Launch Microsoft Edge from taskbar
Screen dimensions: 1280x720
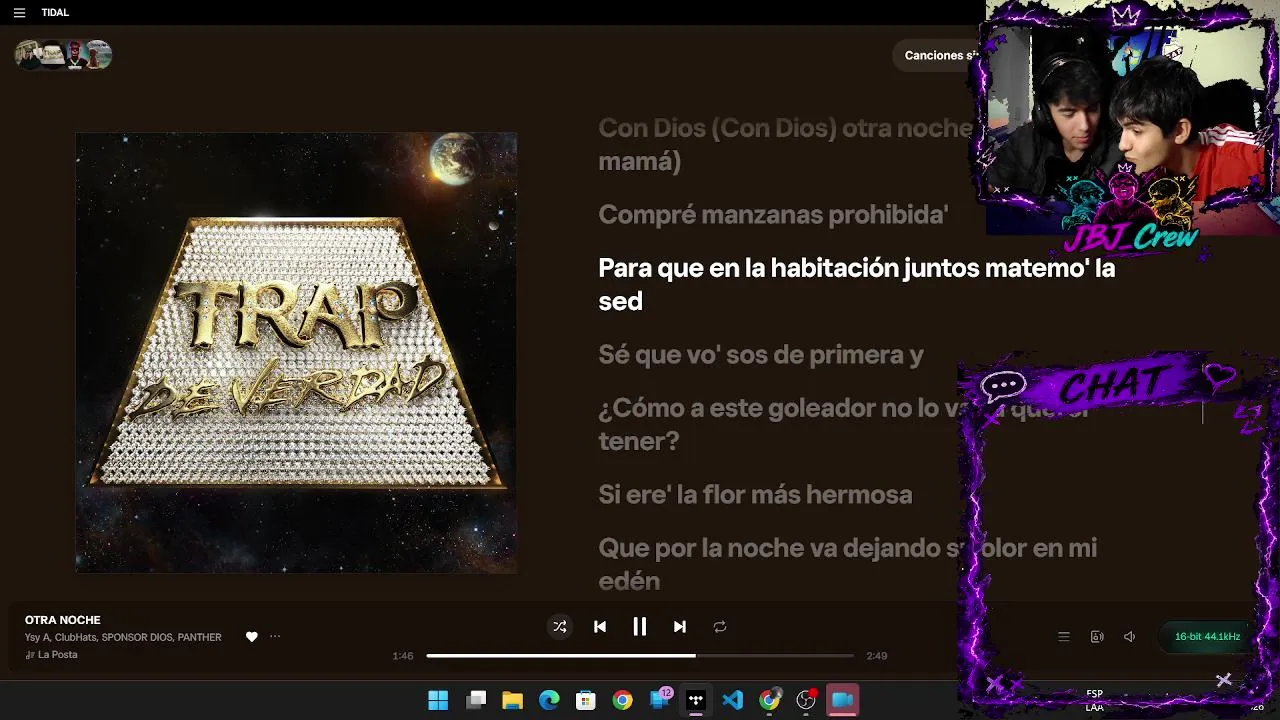click(549, 700)
